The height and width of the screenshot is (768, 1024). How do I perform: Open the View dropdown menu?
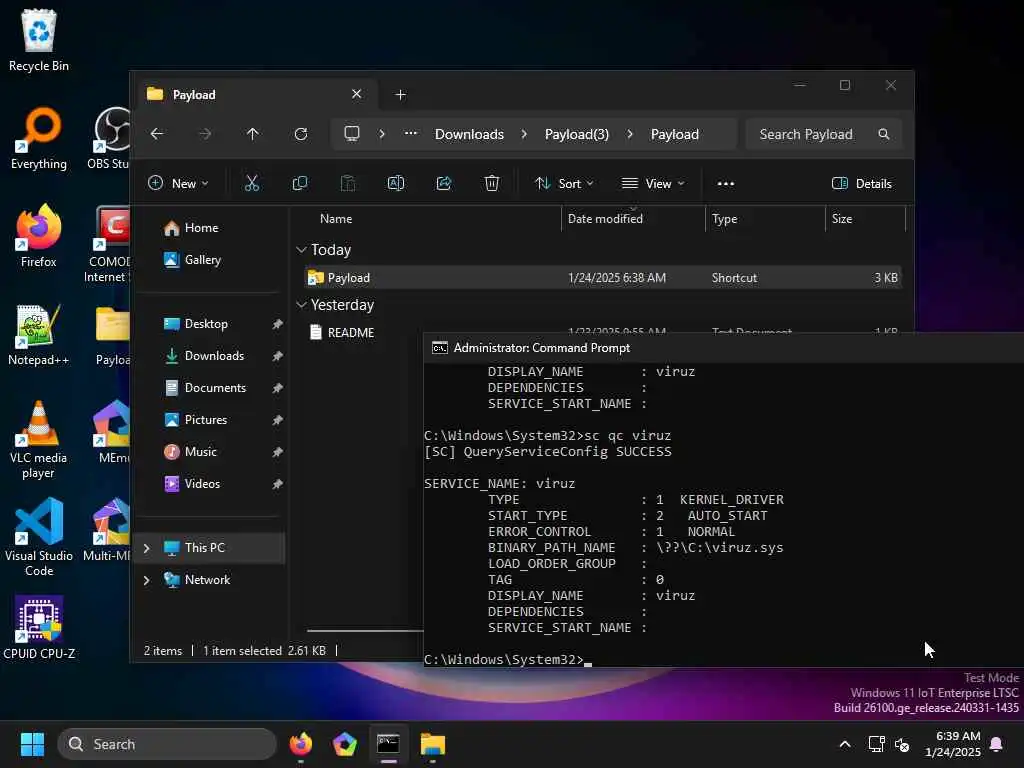pos(653,184)
